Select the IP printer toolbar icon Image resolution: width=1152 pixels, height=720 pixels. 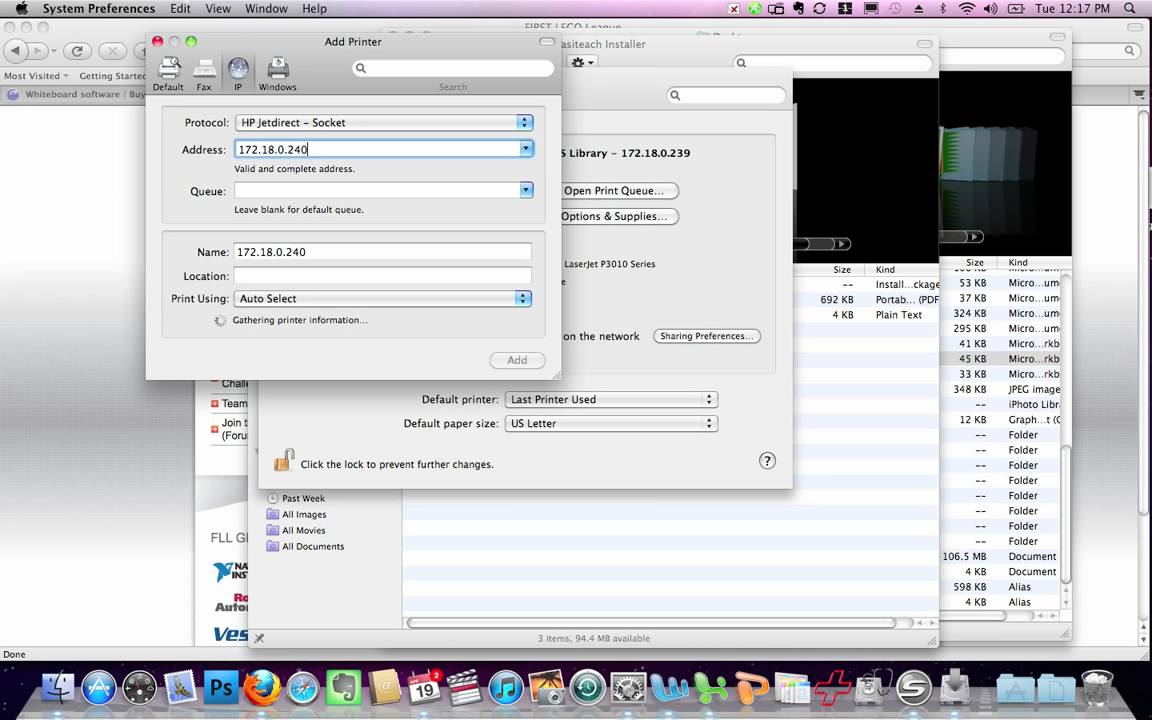(x=238, y=72)
